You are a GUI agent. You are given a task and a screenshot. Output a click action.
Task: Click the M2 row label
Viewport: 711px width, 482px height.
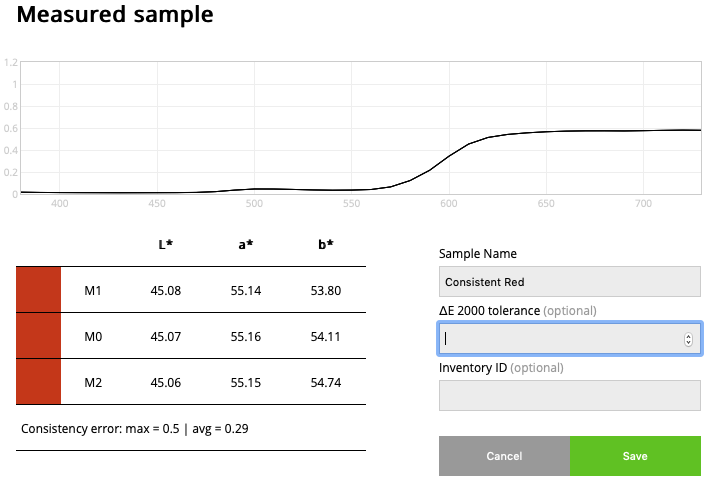93,383
